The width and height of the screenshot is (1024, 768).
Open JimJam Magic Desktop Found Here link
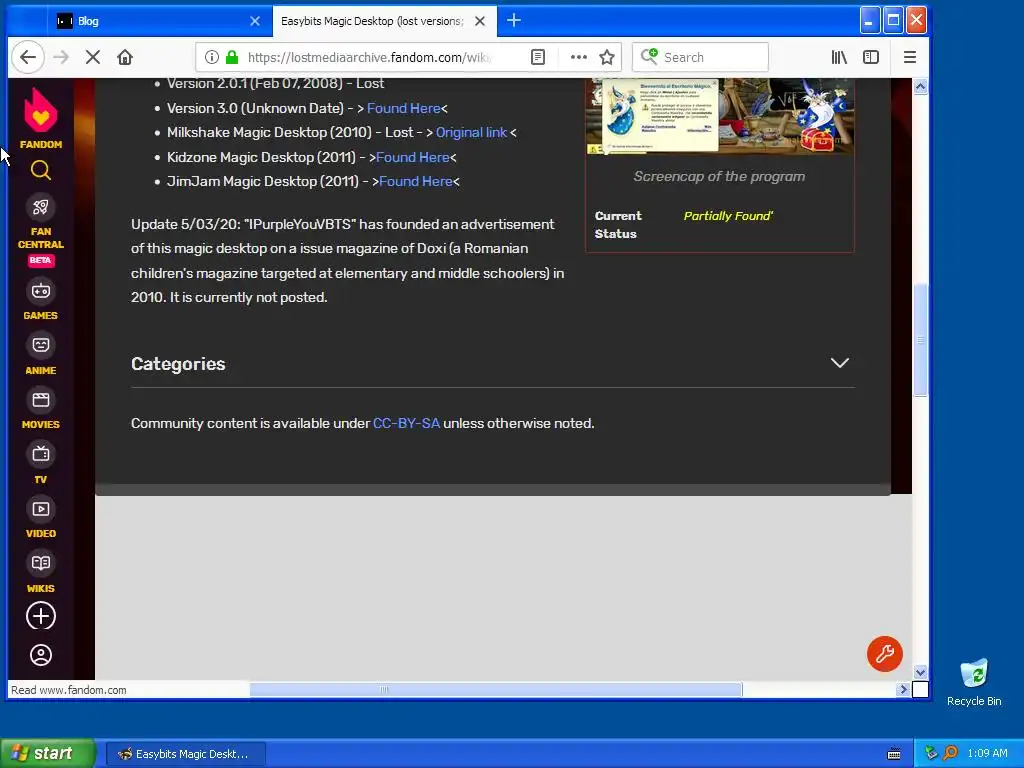click(x=415, y=182)
